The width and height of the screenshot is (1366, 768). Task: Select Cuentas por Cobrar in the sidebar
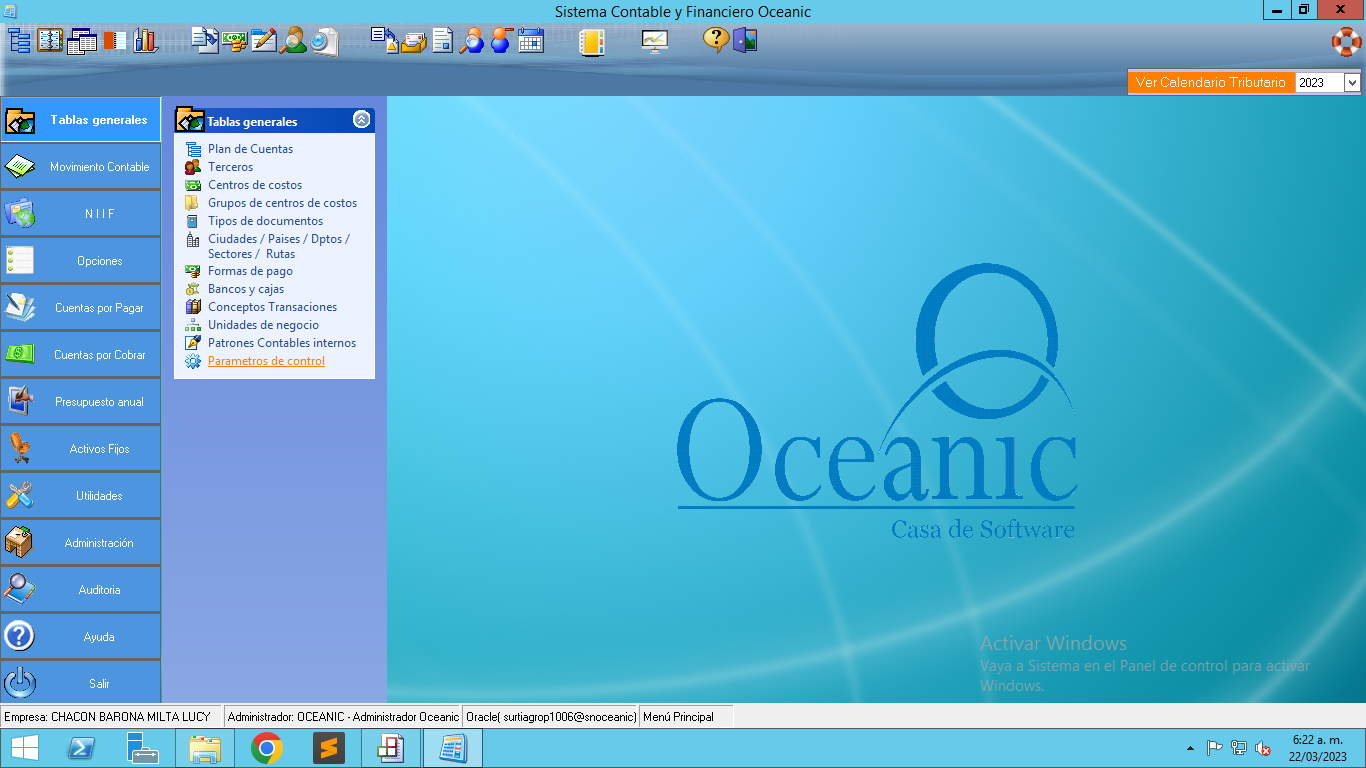80,355
